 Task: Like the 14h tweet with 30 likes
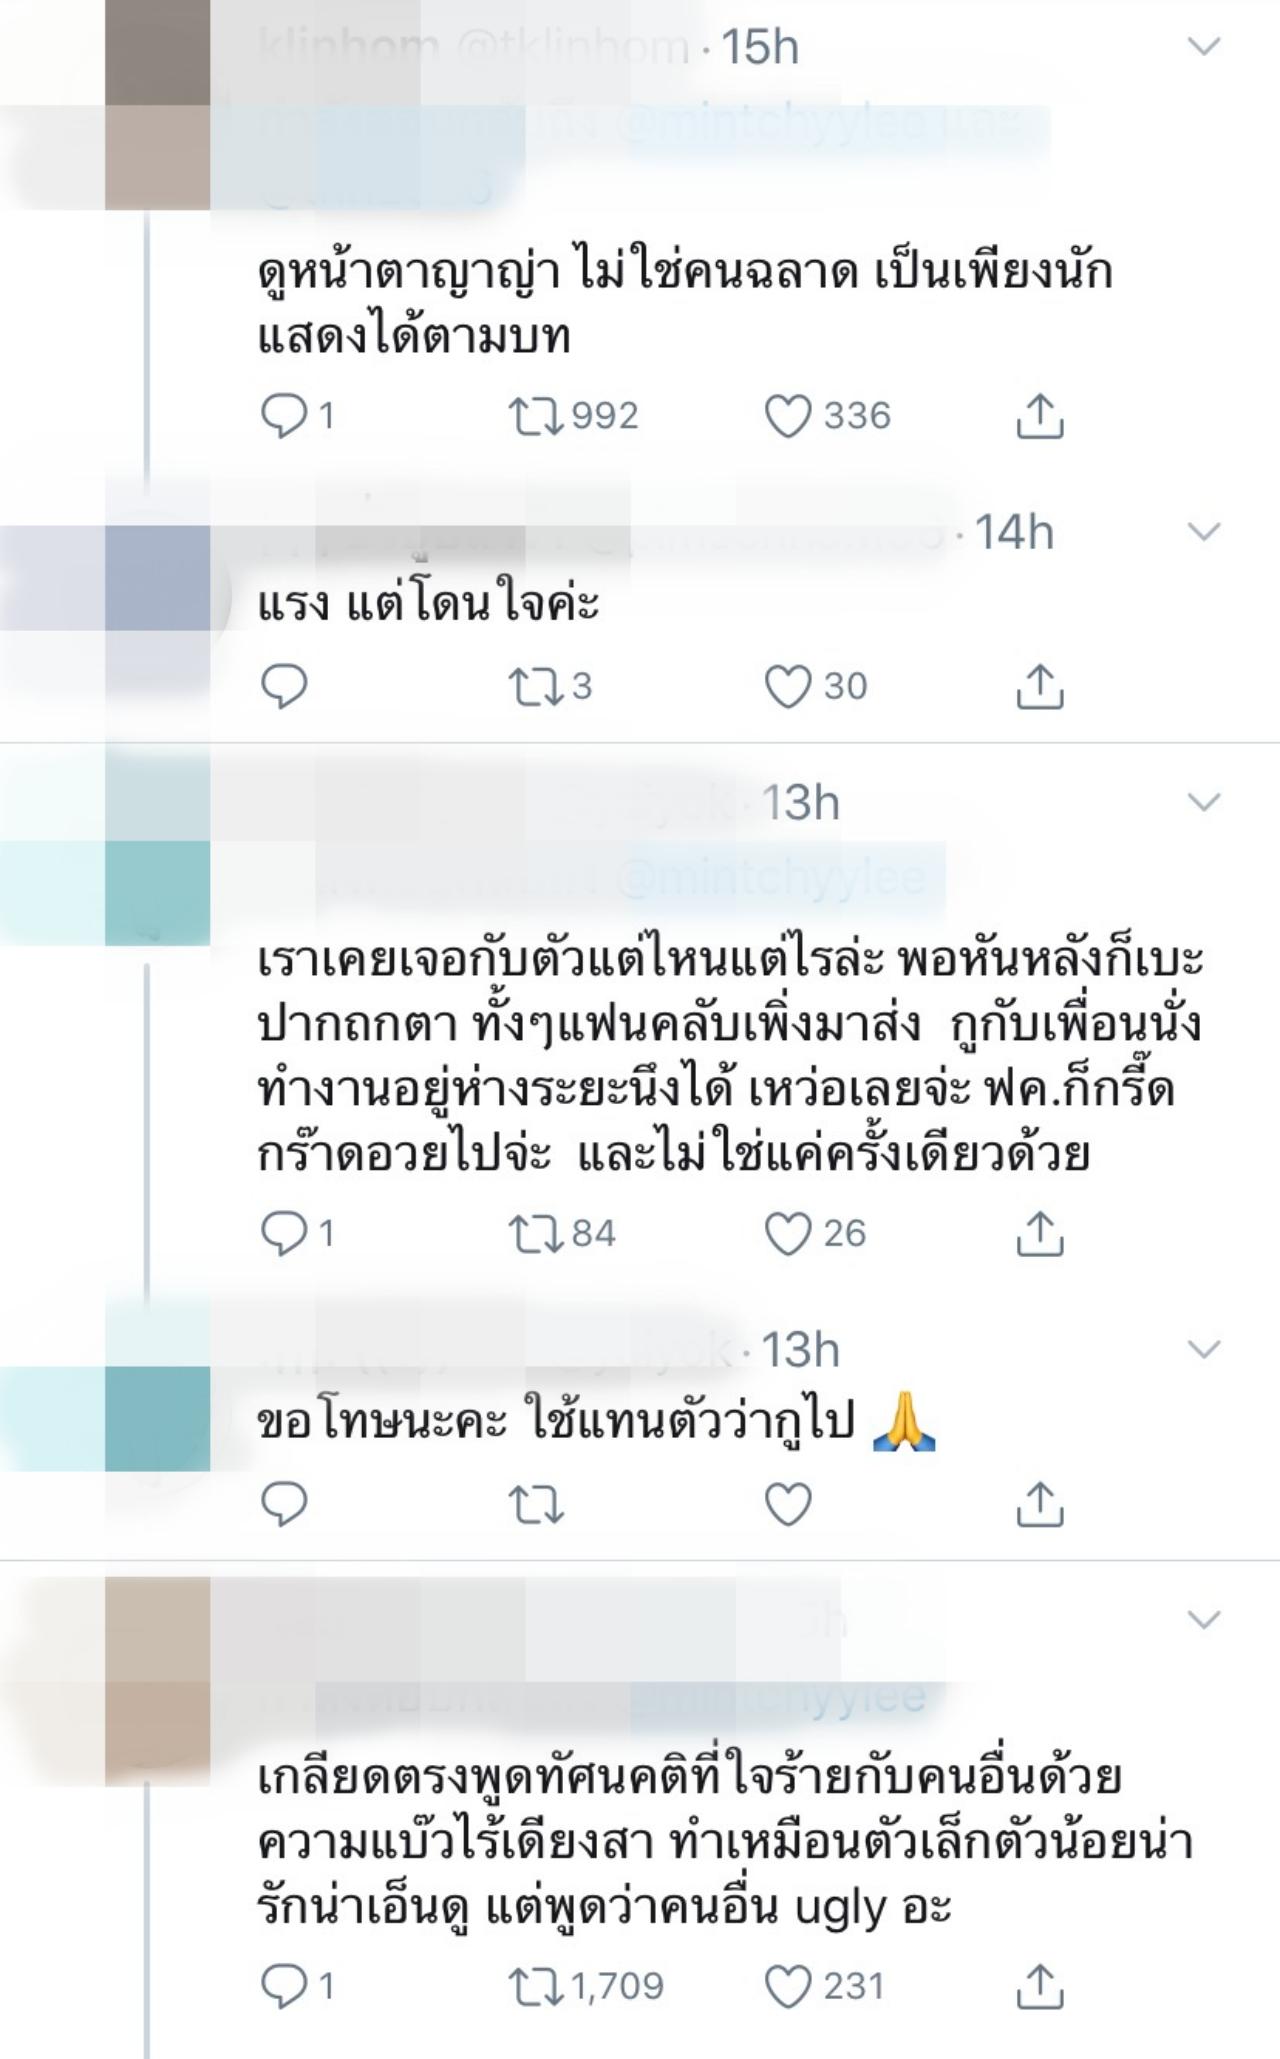point(788,687)
